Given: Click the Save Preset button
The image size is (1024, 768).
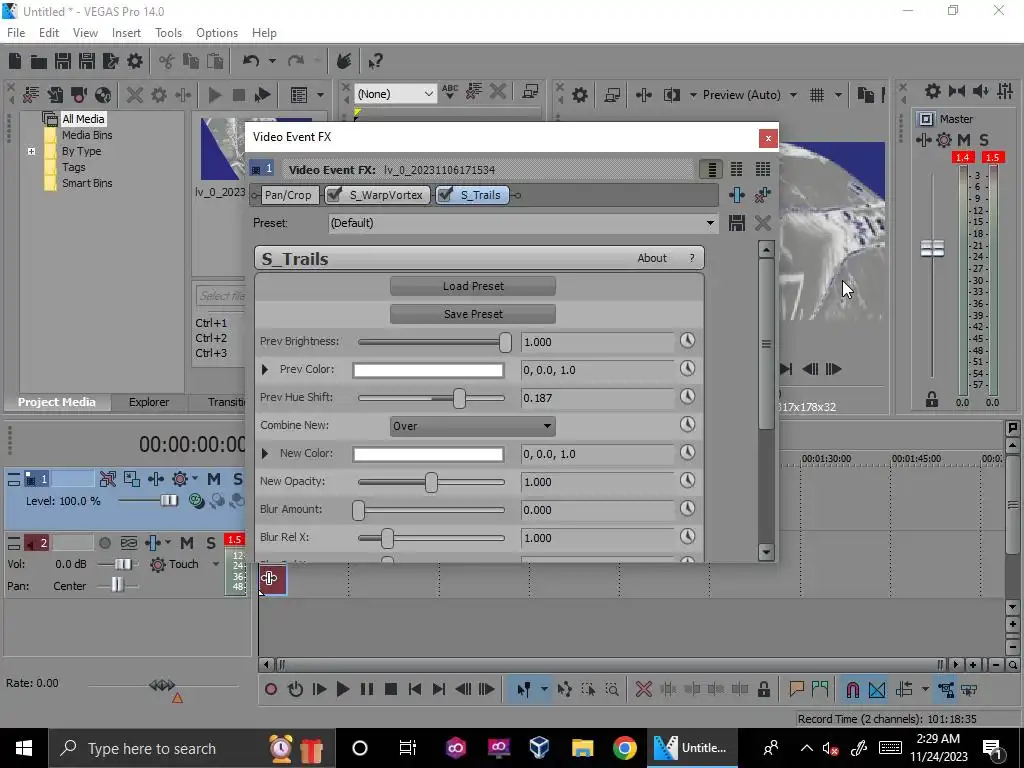Looking at the screenshot, I should click(473, 314).
